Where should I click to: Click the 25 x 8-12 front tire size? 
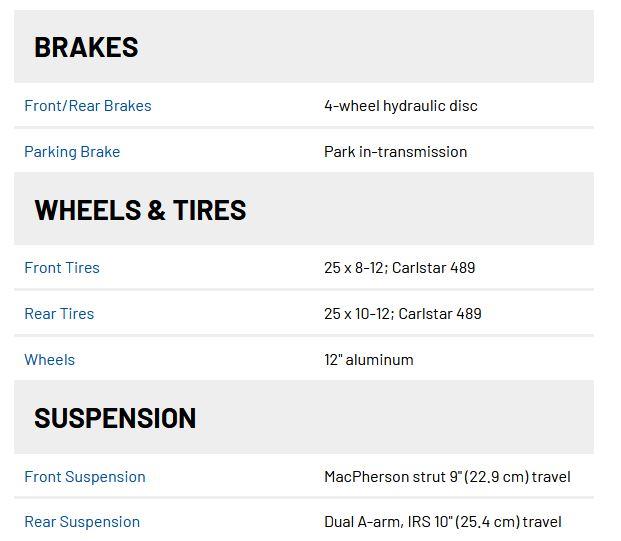coord(354,268)
